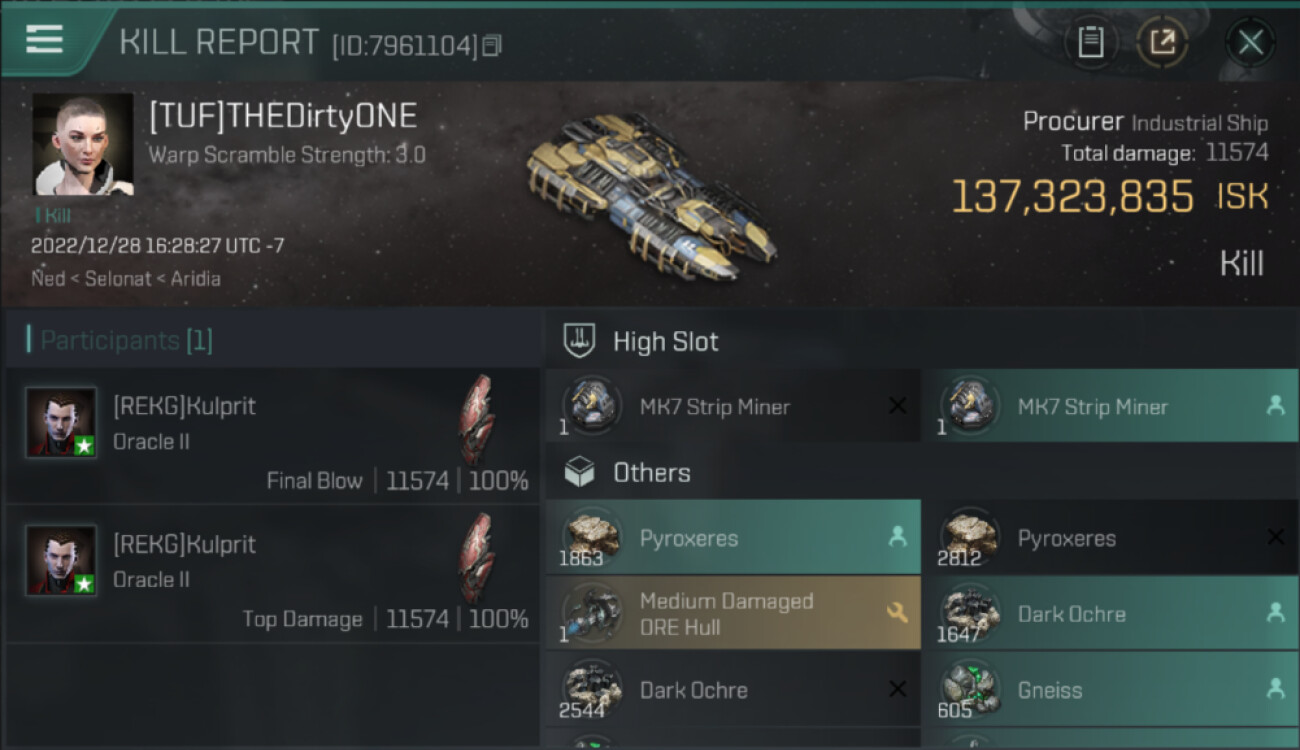Click the share export icon

(x=1162, y=42)
